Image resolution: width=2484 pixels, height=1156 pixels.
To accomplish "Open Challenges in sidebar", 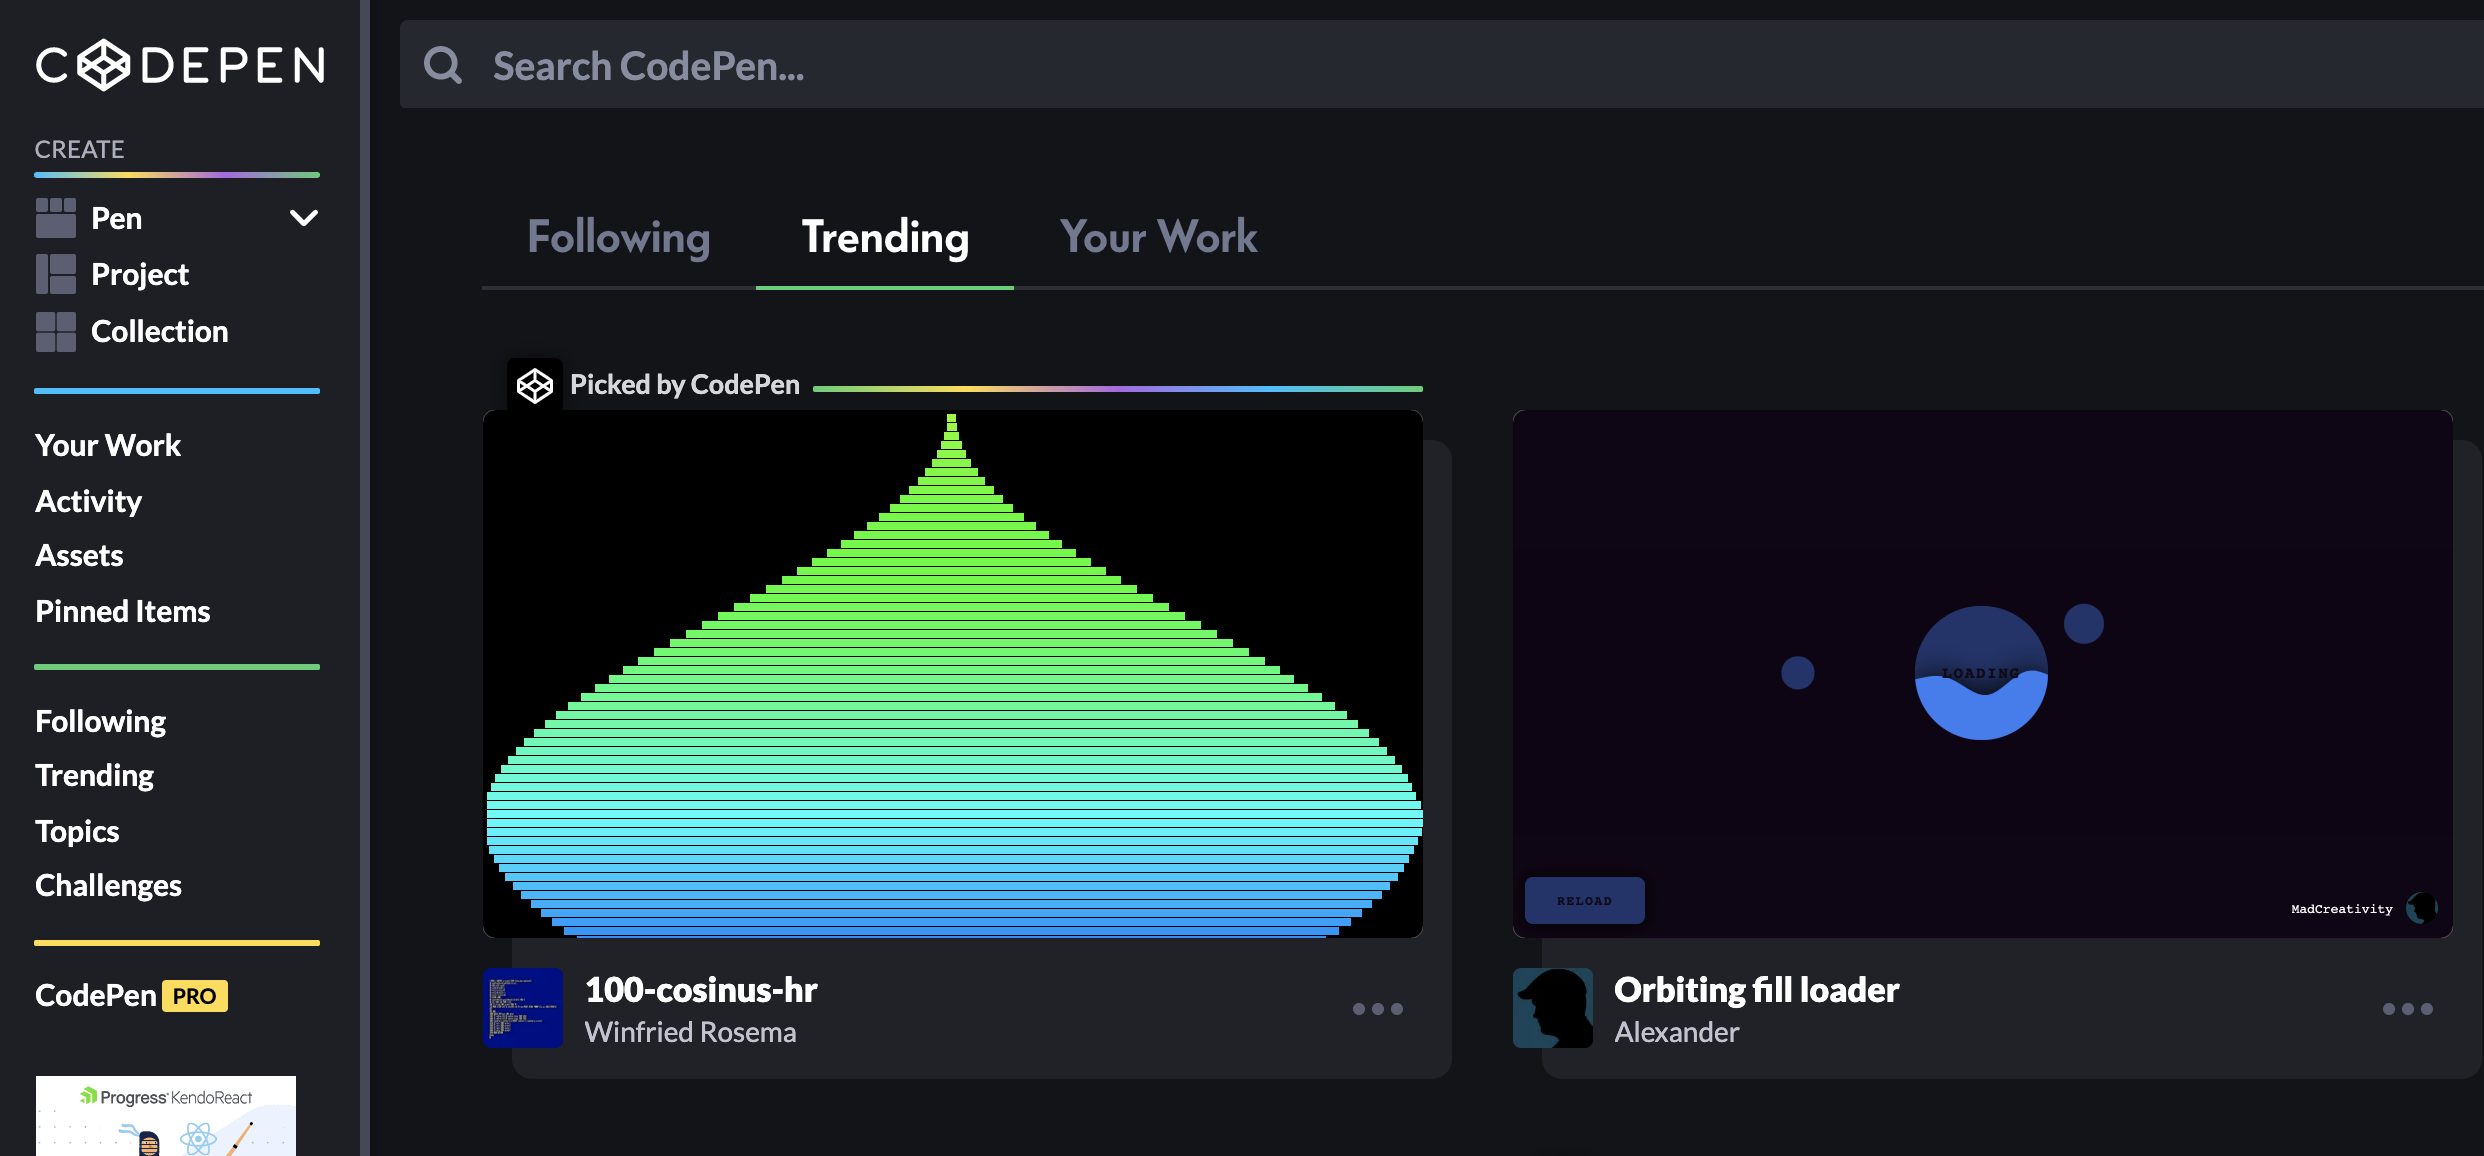I will [x=108, y=886].
